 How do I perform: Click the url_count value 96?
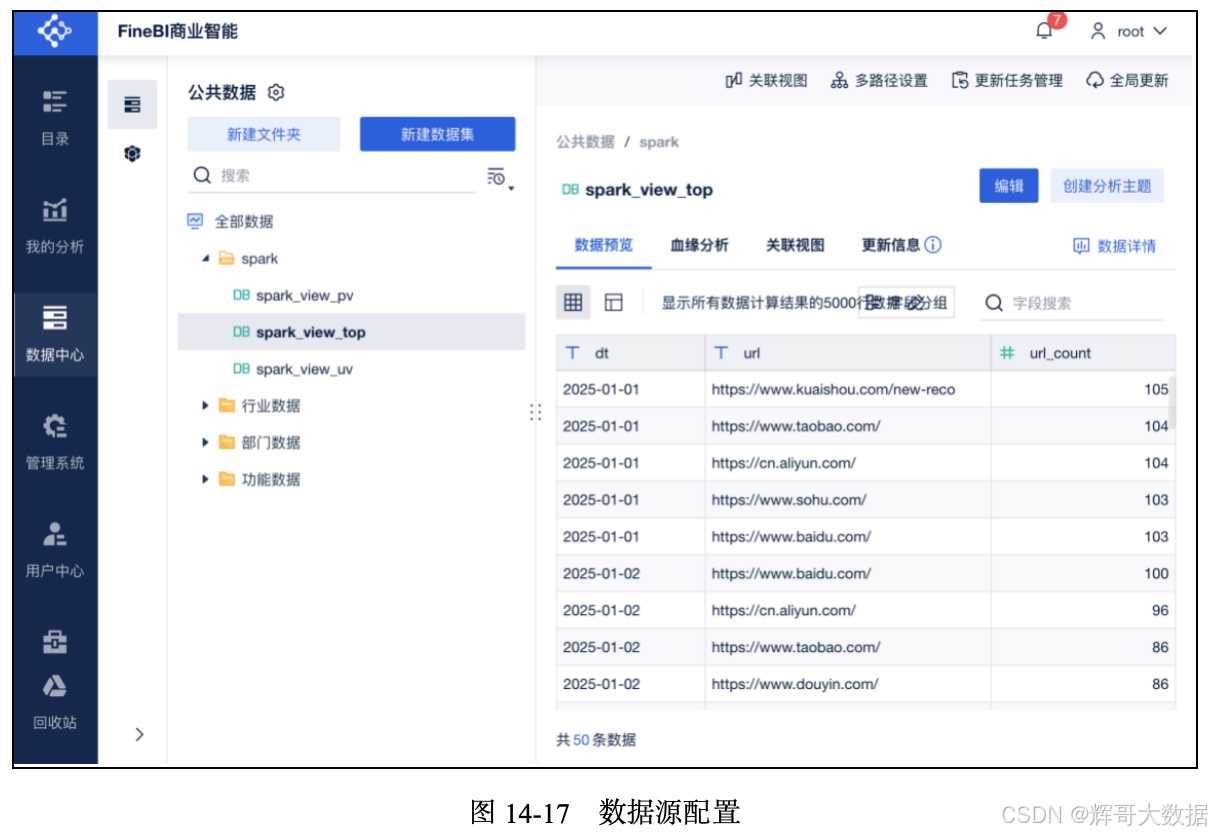coord(1160,610)
